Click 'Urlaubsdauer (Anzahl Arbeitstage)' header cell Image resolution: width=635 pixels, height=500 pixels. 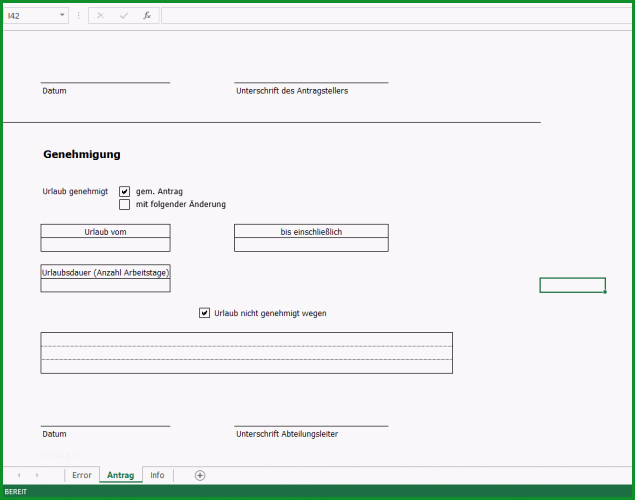click(x=105, y=272)
